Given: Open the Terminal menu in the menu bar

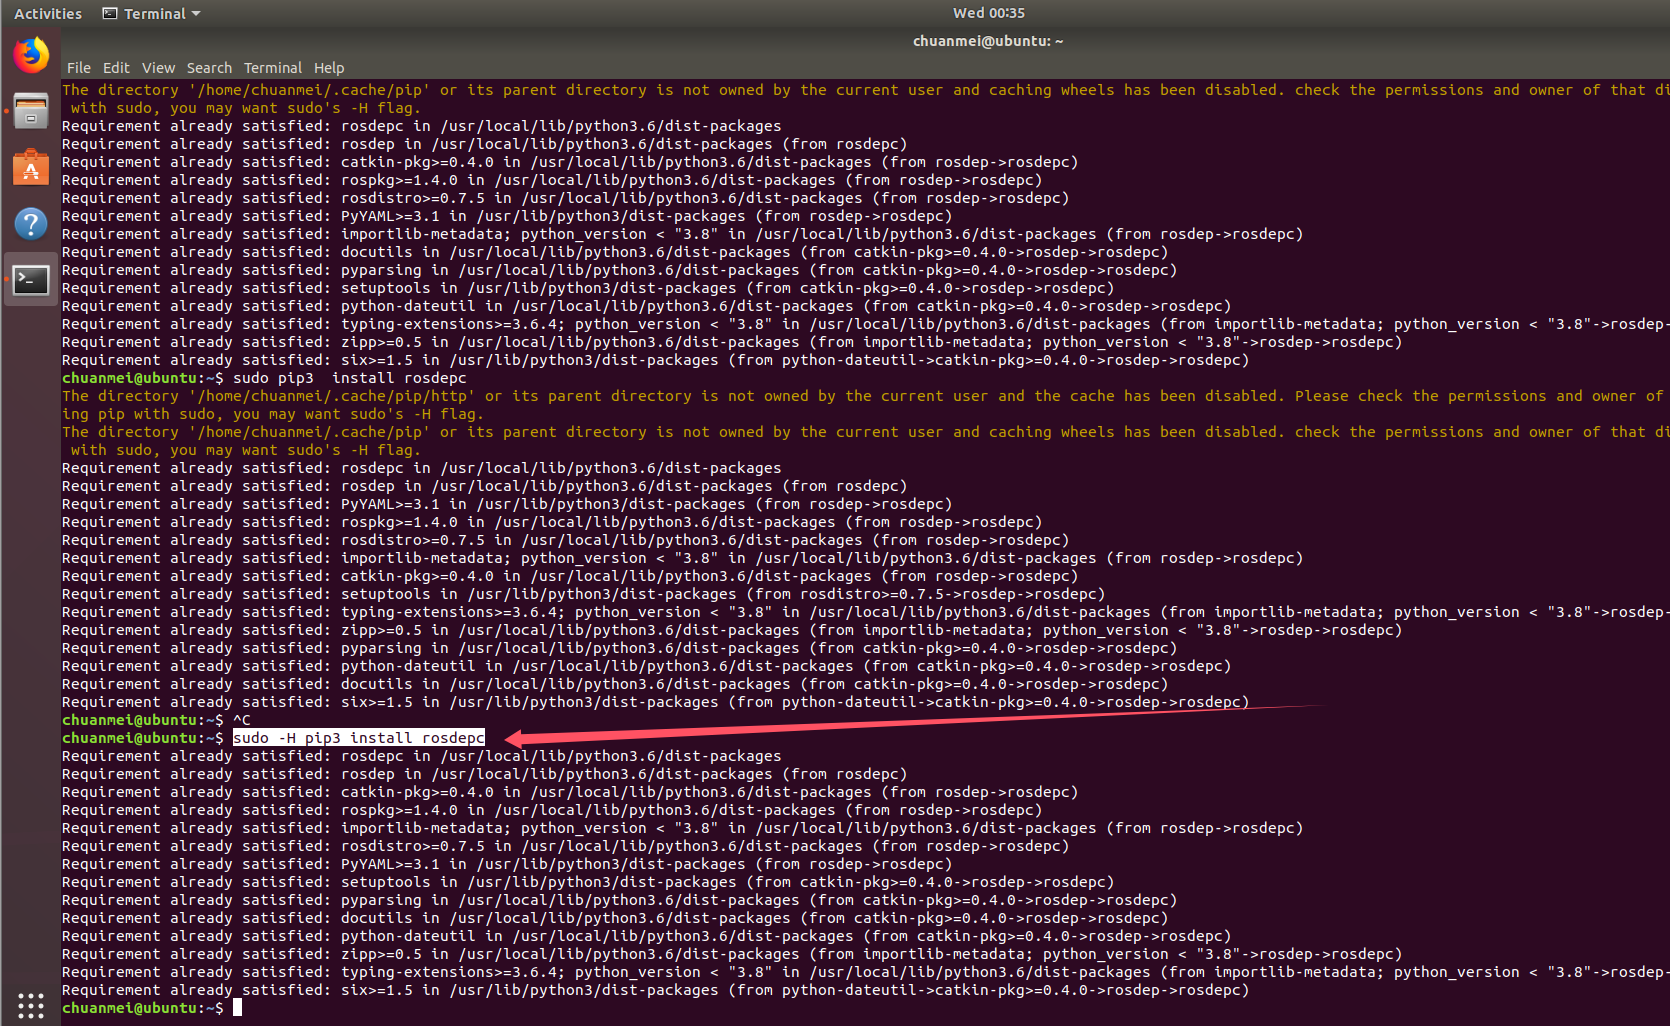Looking at the screenshot, I should (272, 67).
